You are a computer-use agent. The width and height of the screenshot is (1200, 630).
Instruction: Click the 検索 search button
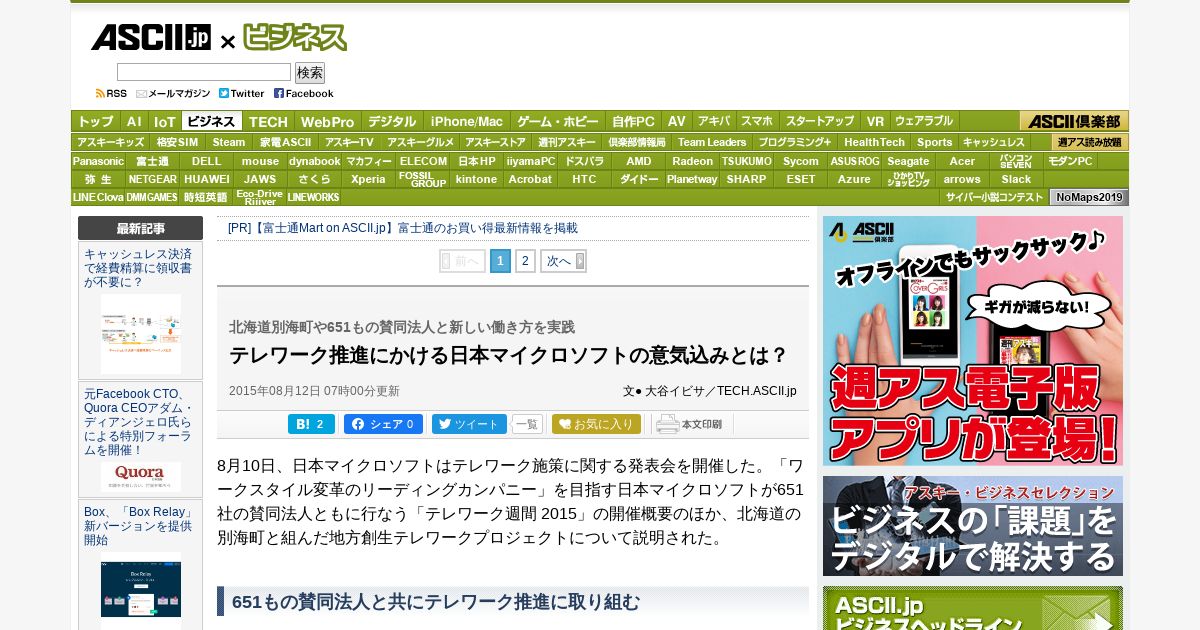310,73
